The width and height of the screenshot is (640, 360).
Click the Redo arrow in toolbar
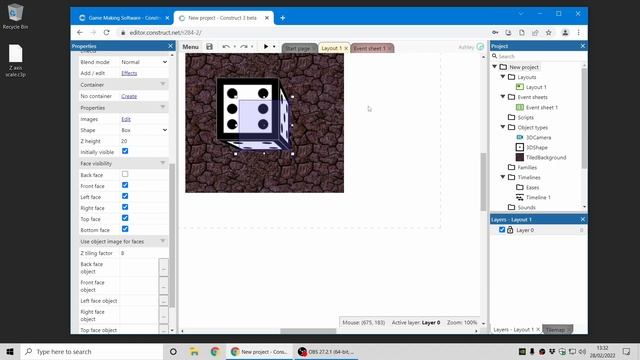click(x=244, y=47)
